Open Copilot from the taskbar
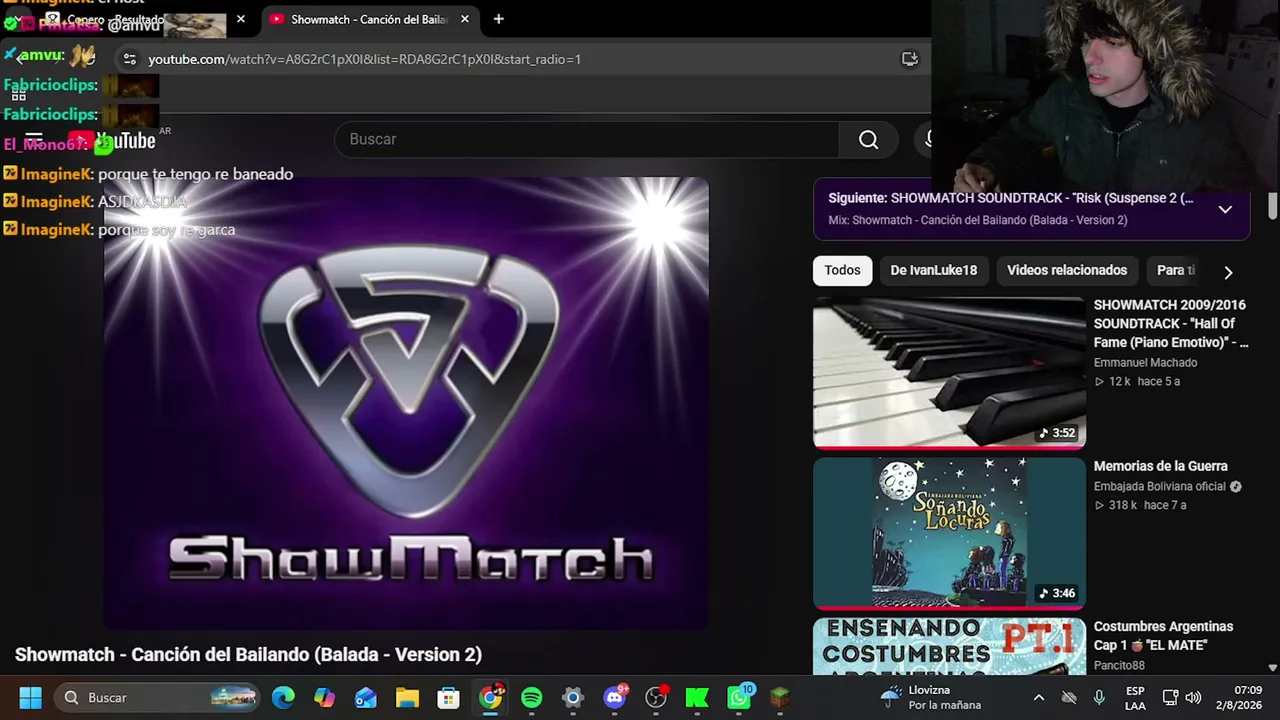The image size is (1280, 720). point(324,698)
